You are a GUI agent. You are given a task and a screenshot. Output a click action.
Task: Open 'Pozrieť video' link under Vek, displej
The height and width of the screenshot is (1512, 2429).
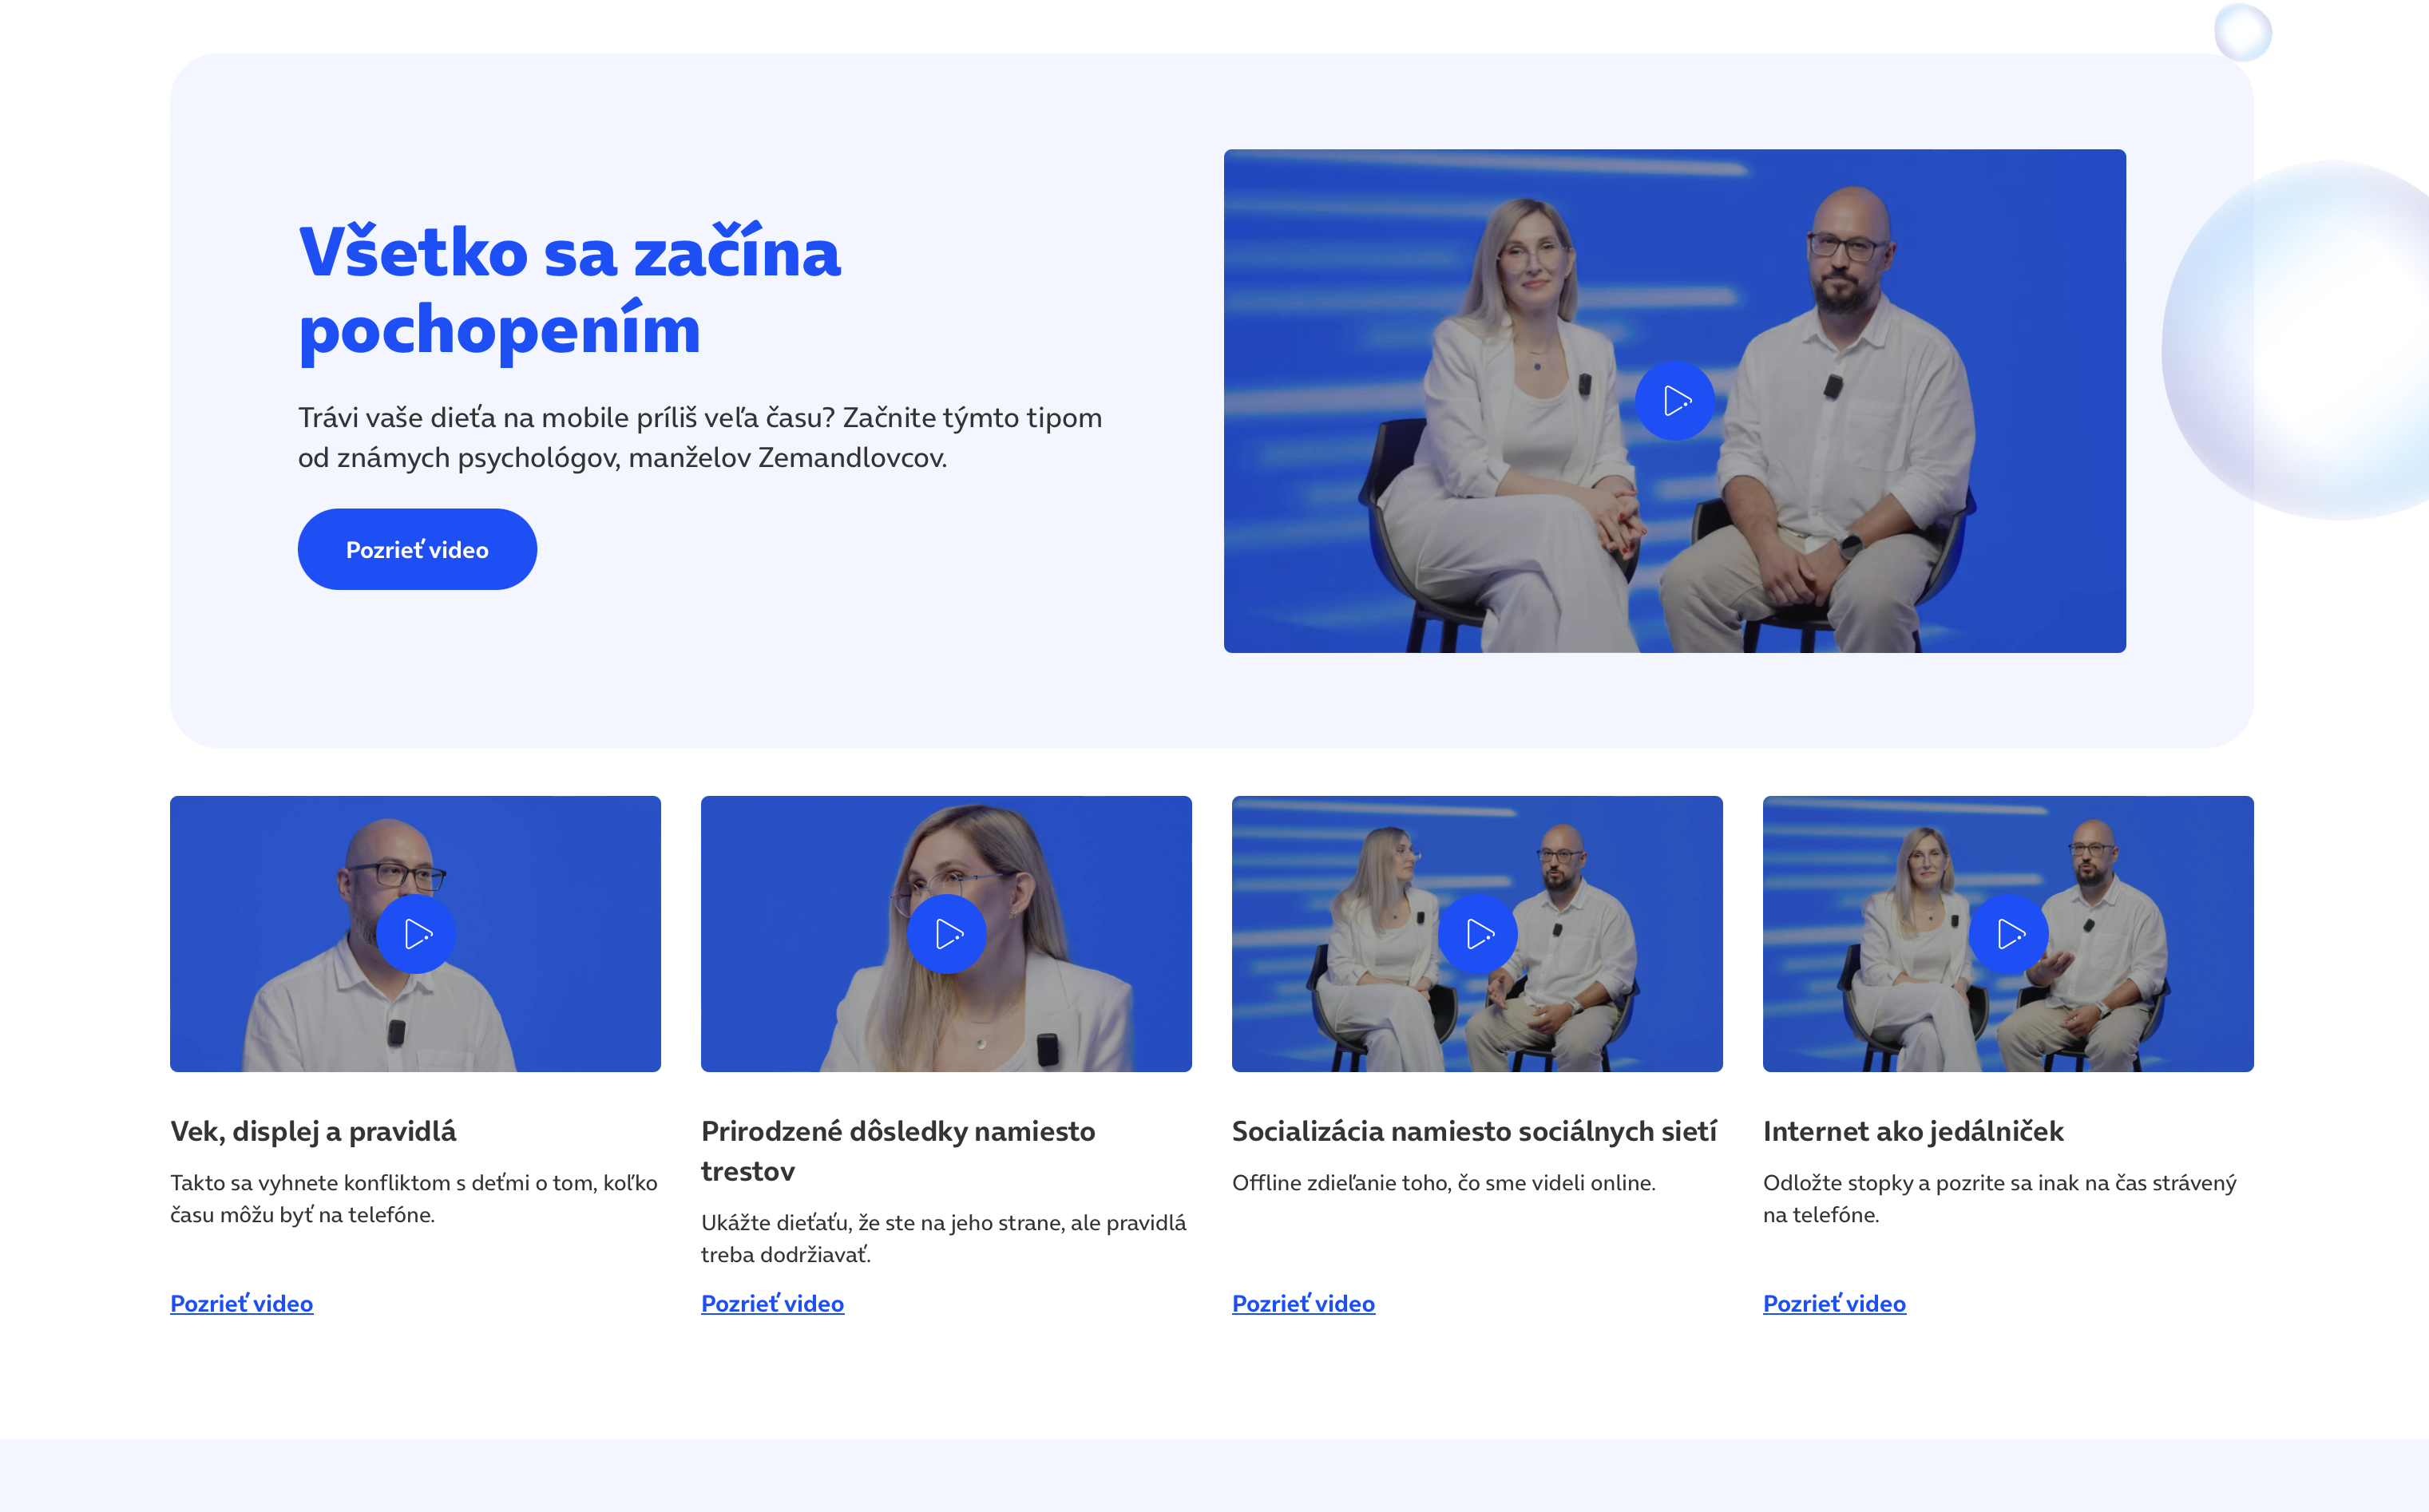[241, 1303]
